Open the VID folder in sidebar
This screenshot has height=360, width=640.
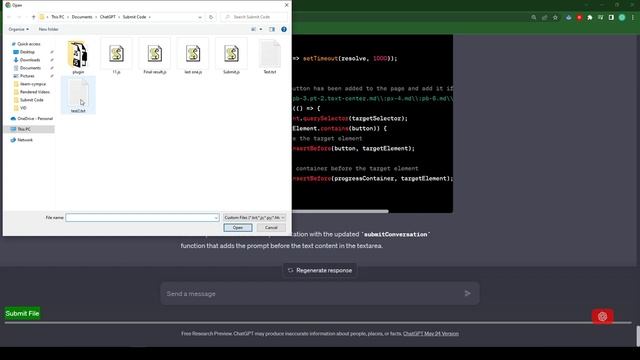[x=23, y=108]
